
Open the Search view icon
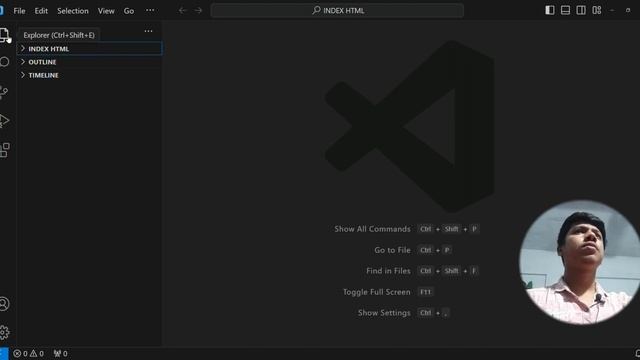pyautogui.click(x=4, y=62)
